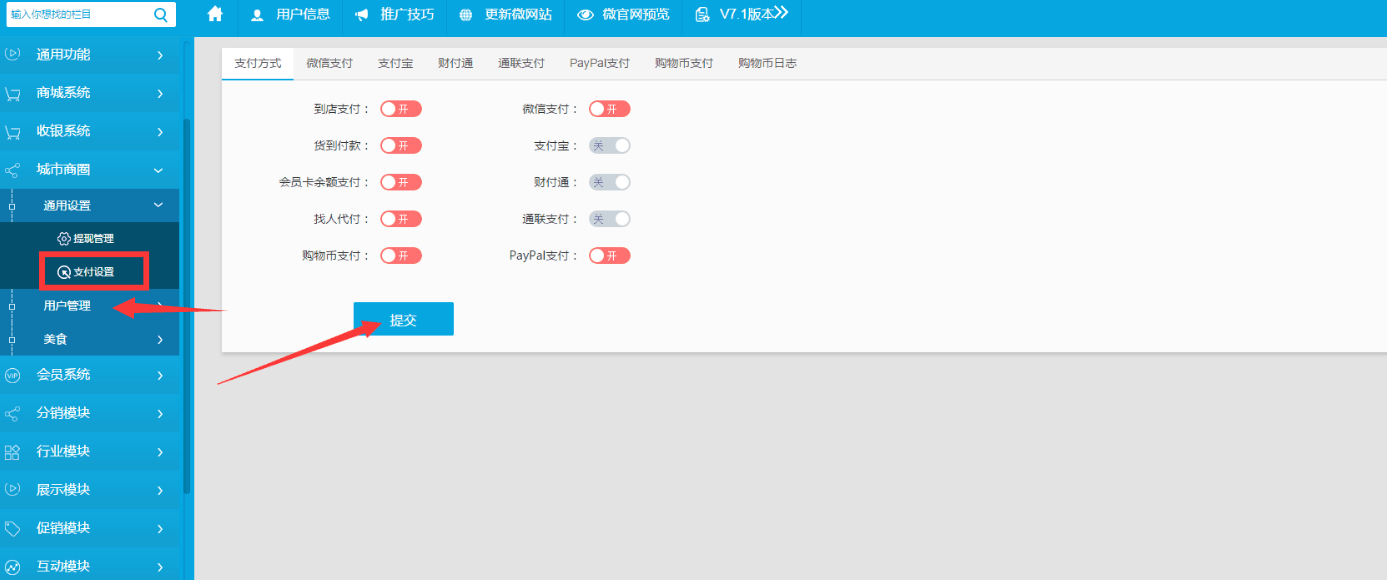
Task: Expand the 会员系统 menu chevron
Action: (x=160, y=375)
